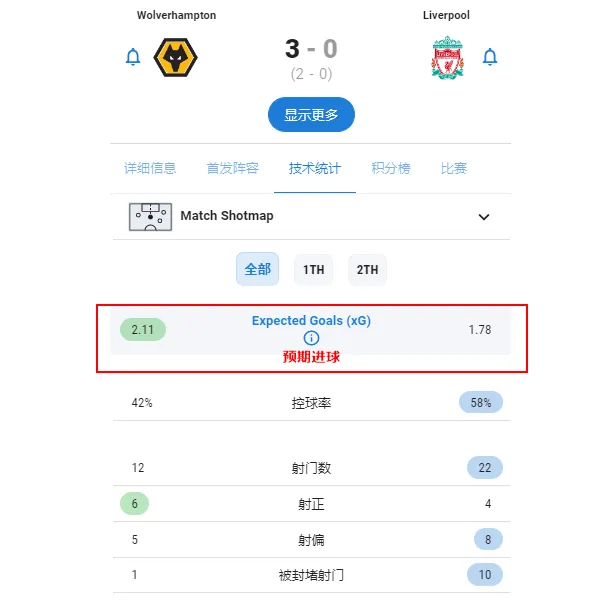Switch to the 首发阵容 tab
Image resolution: width=600 pixels, height=600 pixels.
(x=233, y=168)
